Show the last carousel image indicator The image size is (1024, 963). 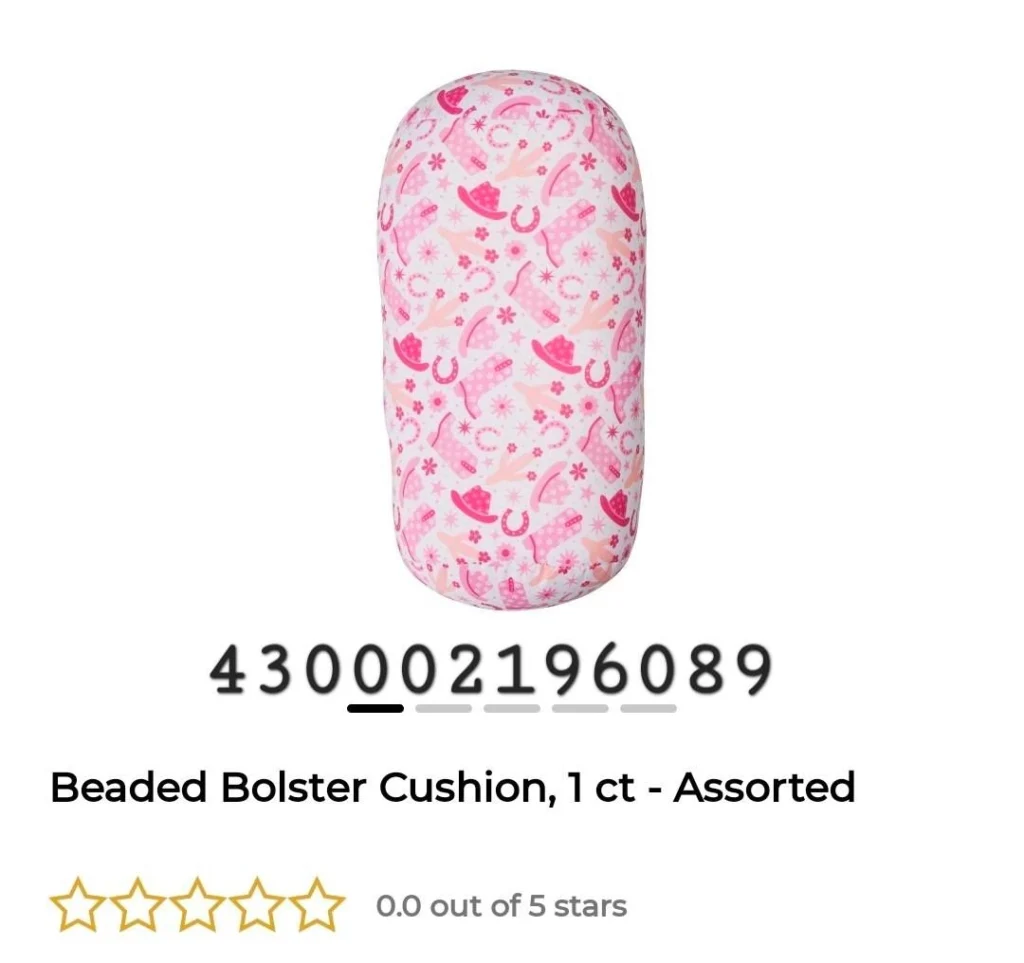648,708
